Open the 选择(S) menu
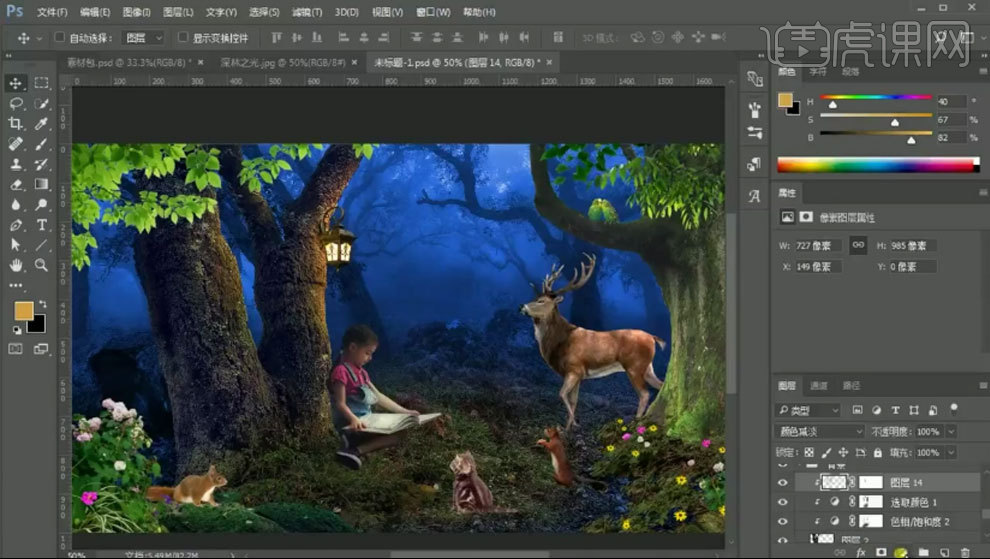990x559 pixels. pos(264,12)
